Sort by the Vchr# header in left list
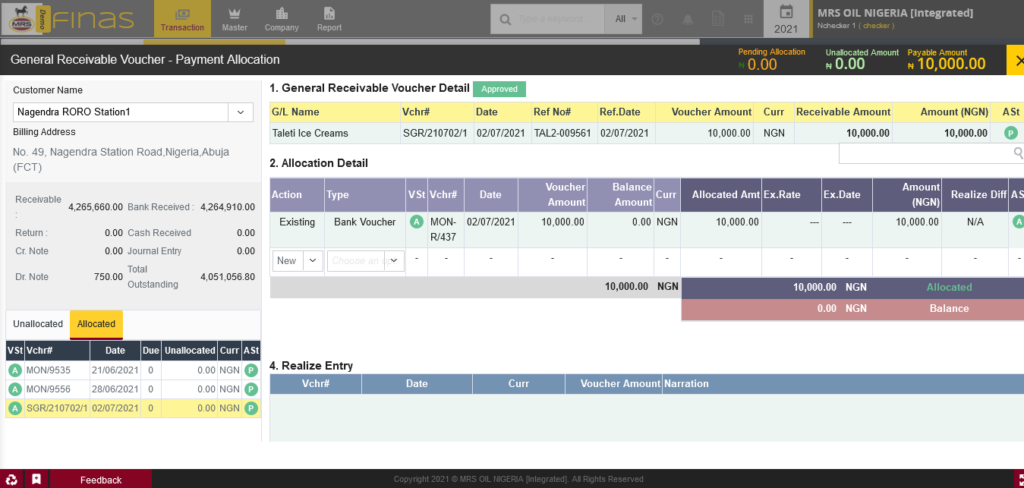Screen dimensions: 1024x488 57,351
